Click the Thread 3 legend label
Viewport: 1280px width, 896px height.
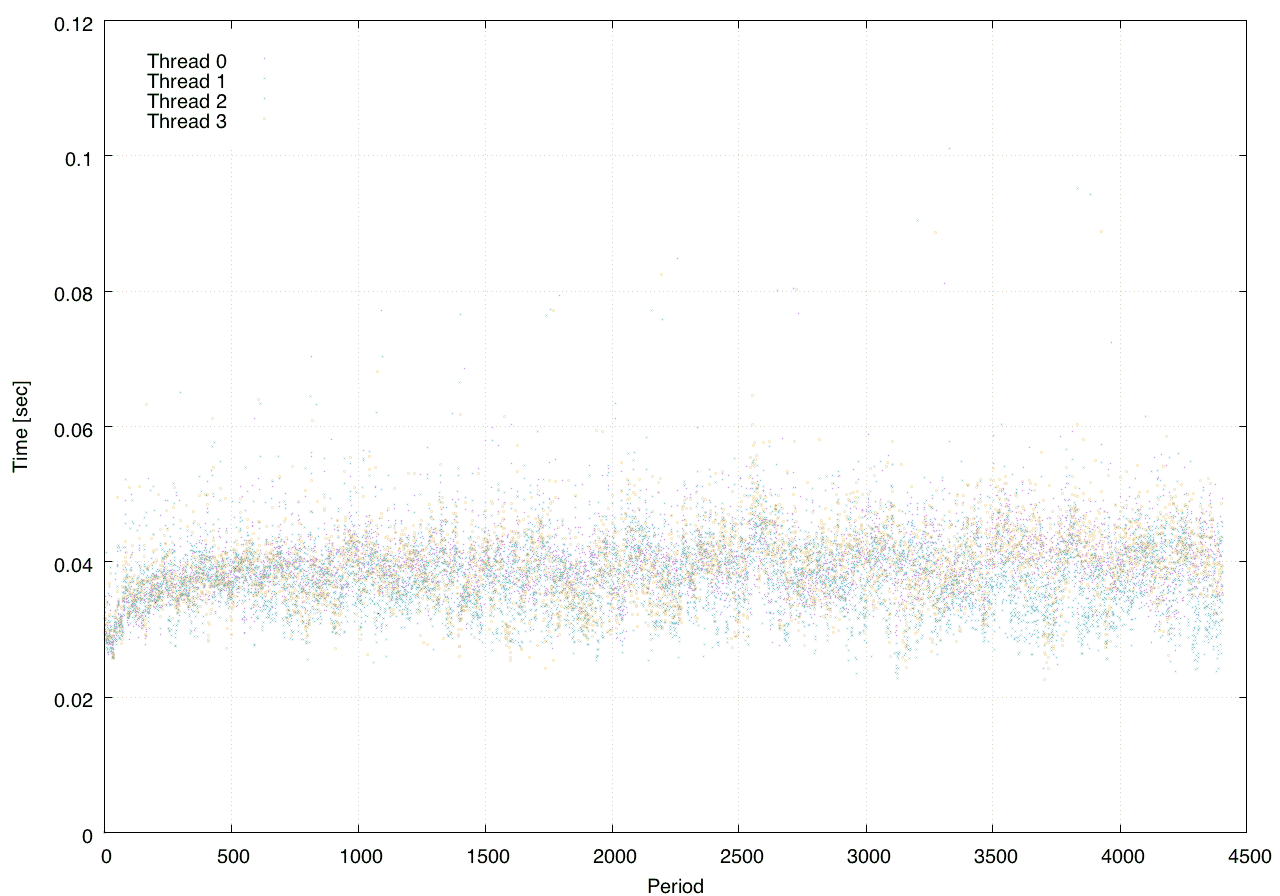(187, 122)
